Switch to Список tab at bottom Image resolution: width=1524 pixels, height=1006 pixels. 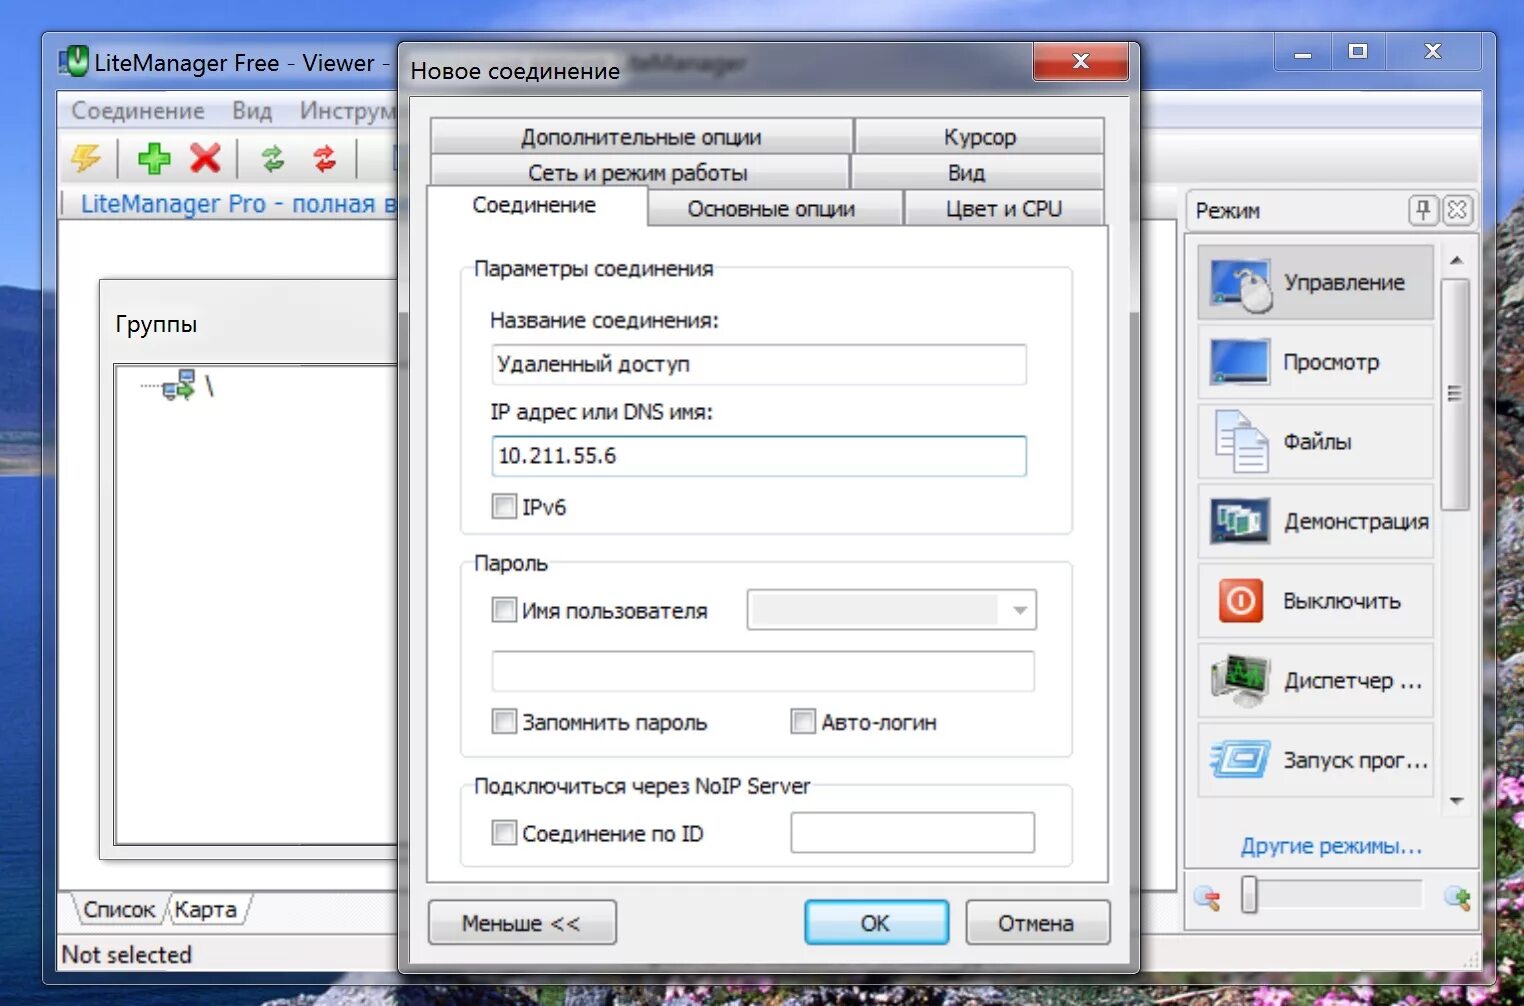pos(119,910)
